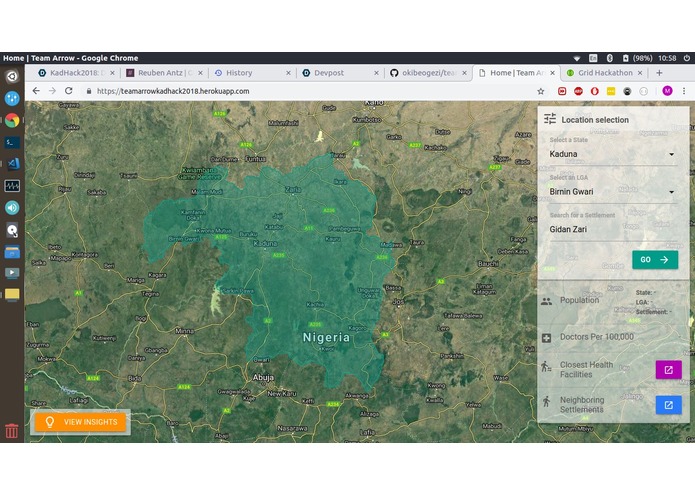Bookmark this page with star
This screenshot has width=695, height=494.
pos(541,91)
